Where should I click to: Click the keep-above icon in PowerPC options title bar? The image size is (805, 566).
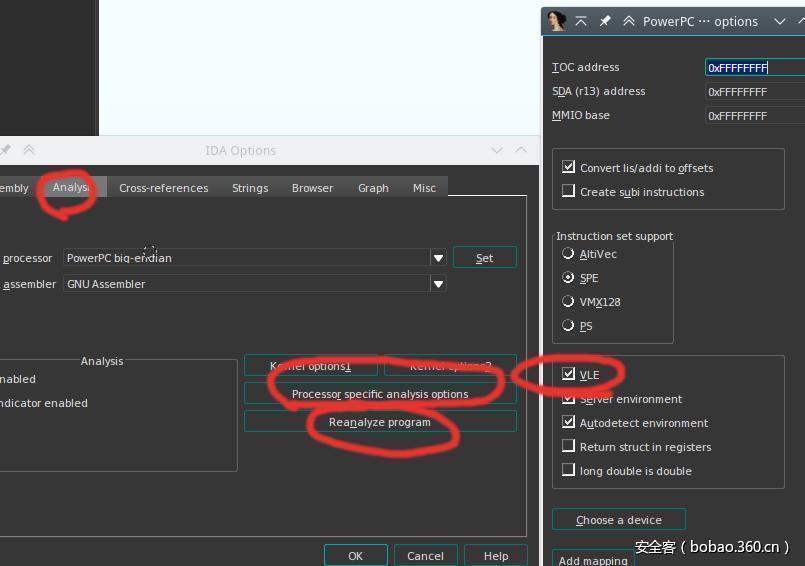pos(581,21)
